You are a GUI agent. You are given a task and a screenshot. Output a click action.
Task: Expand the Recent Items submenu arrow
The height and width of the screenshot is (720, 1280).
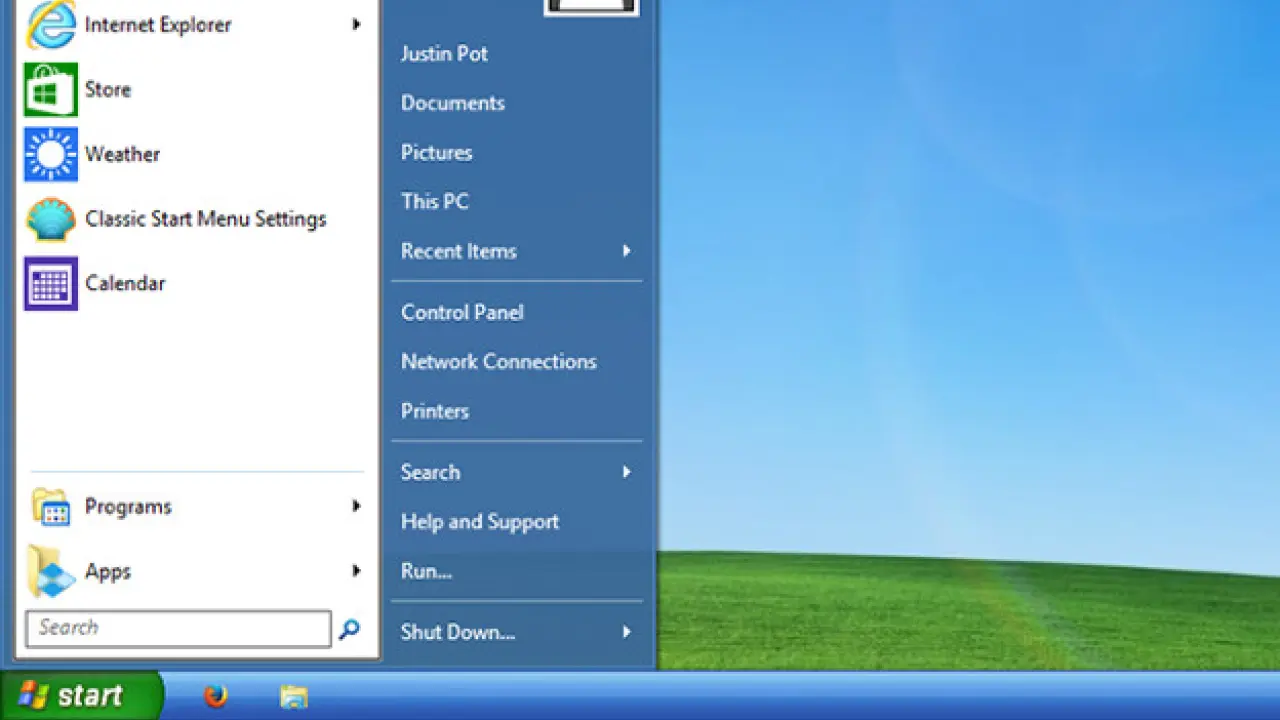627,251
